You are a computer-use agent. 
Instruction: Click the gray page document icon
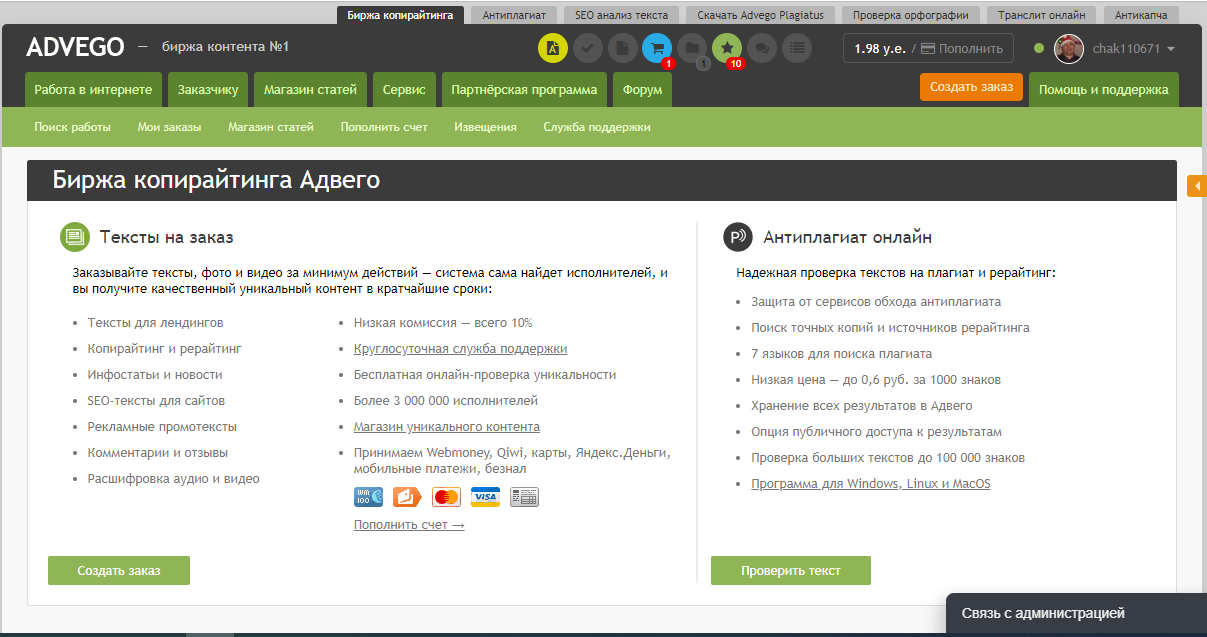pyautogui.click(x=622, y=48)
